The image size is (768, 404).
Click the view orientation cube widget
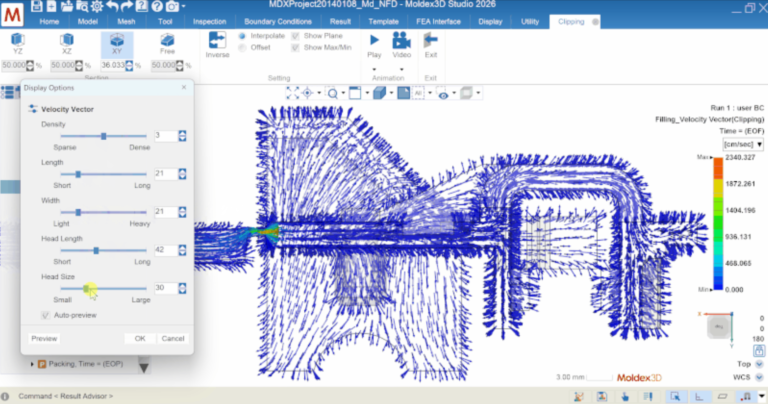(719, 326)
